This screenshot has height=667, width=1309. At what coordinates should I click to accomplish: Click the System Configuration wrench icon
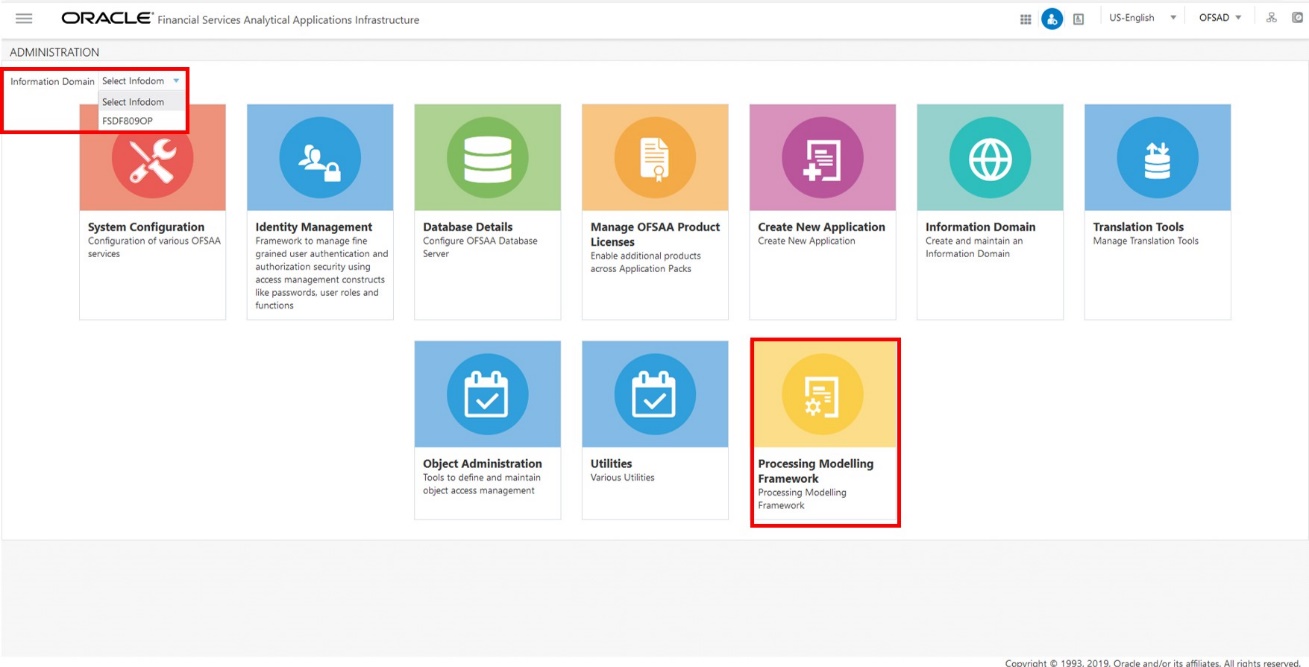153,158
